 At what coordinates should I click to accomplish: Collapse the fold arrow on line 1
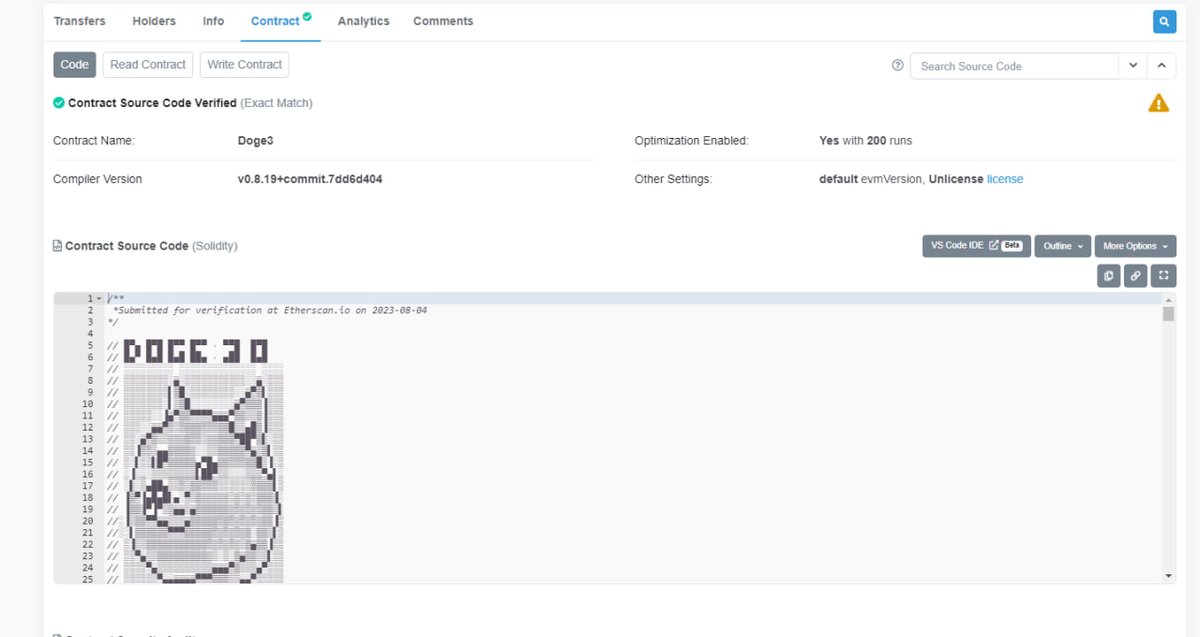click(99, 299)
